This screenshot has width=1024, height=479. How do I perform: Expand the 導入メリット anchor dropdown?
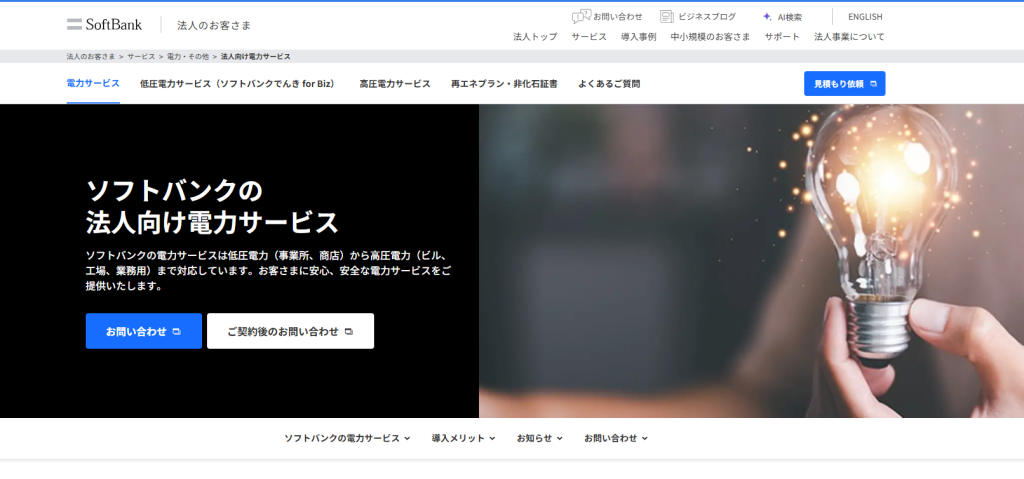click(x=463, y=438)
